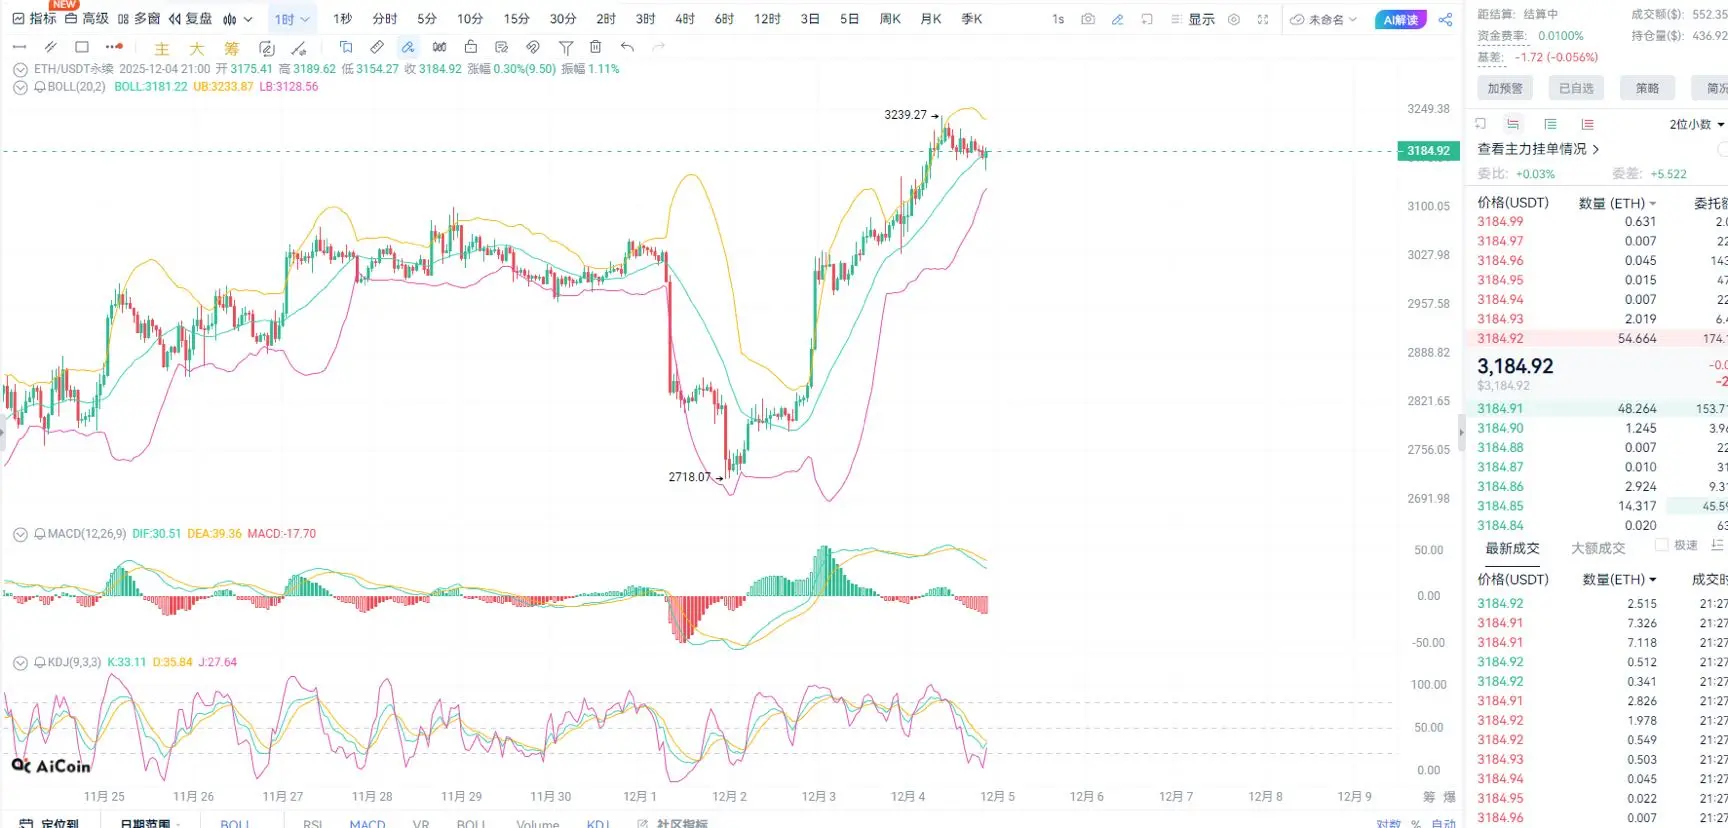Switch to the 15分 timeframe

pyautogui.click(x=516, y=19)
